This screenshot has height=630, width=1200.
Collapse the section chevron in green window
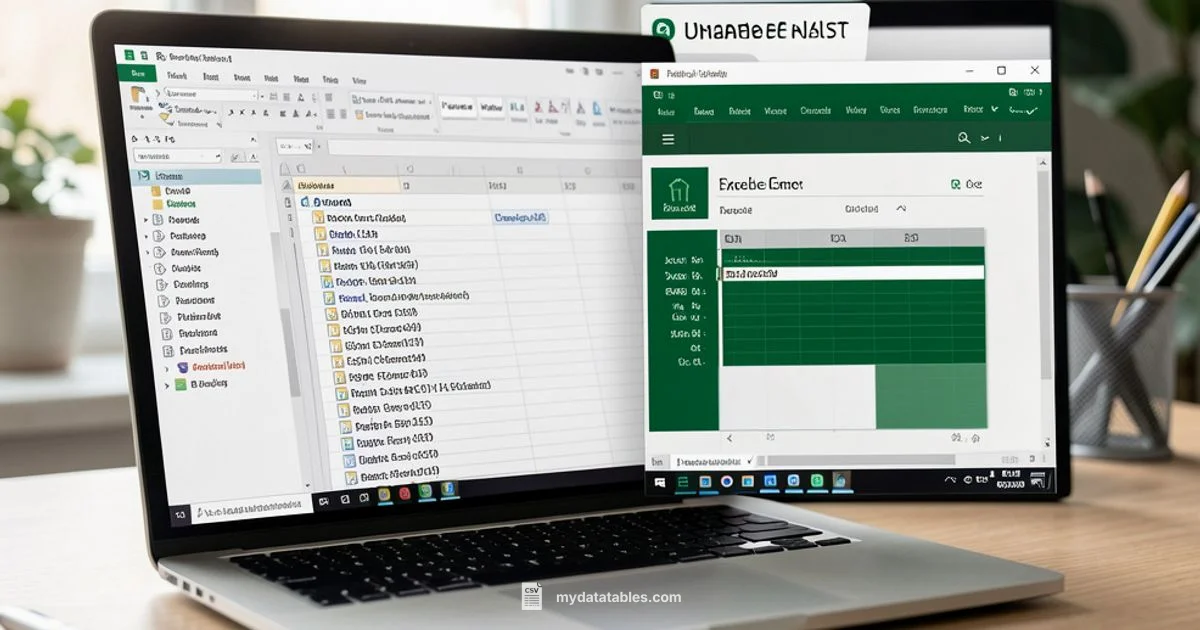pyautogui.click(x=900, y=209)
